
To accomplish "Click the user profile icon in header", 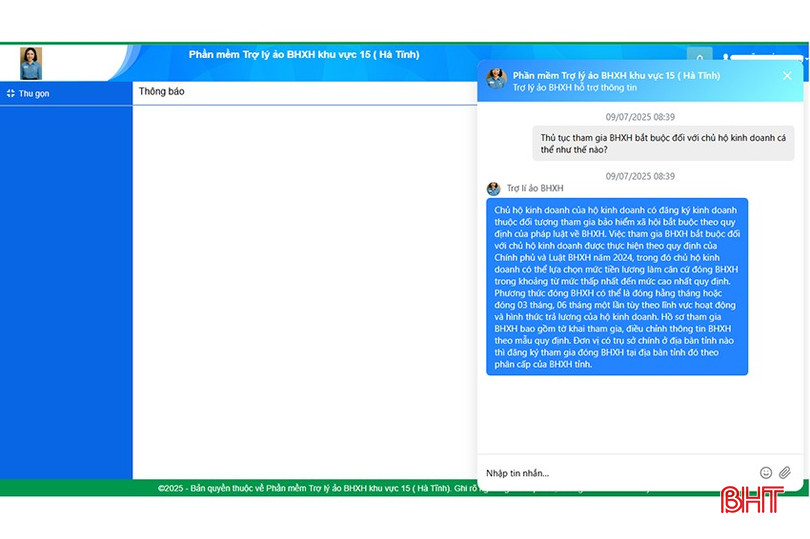I will point(726,57).
